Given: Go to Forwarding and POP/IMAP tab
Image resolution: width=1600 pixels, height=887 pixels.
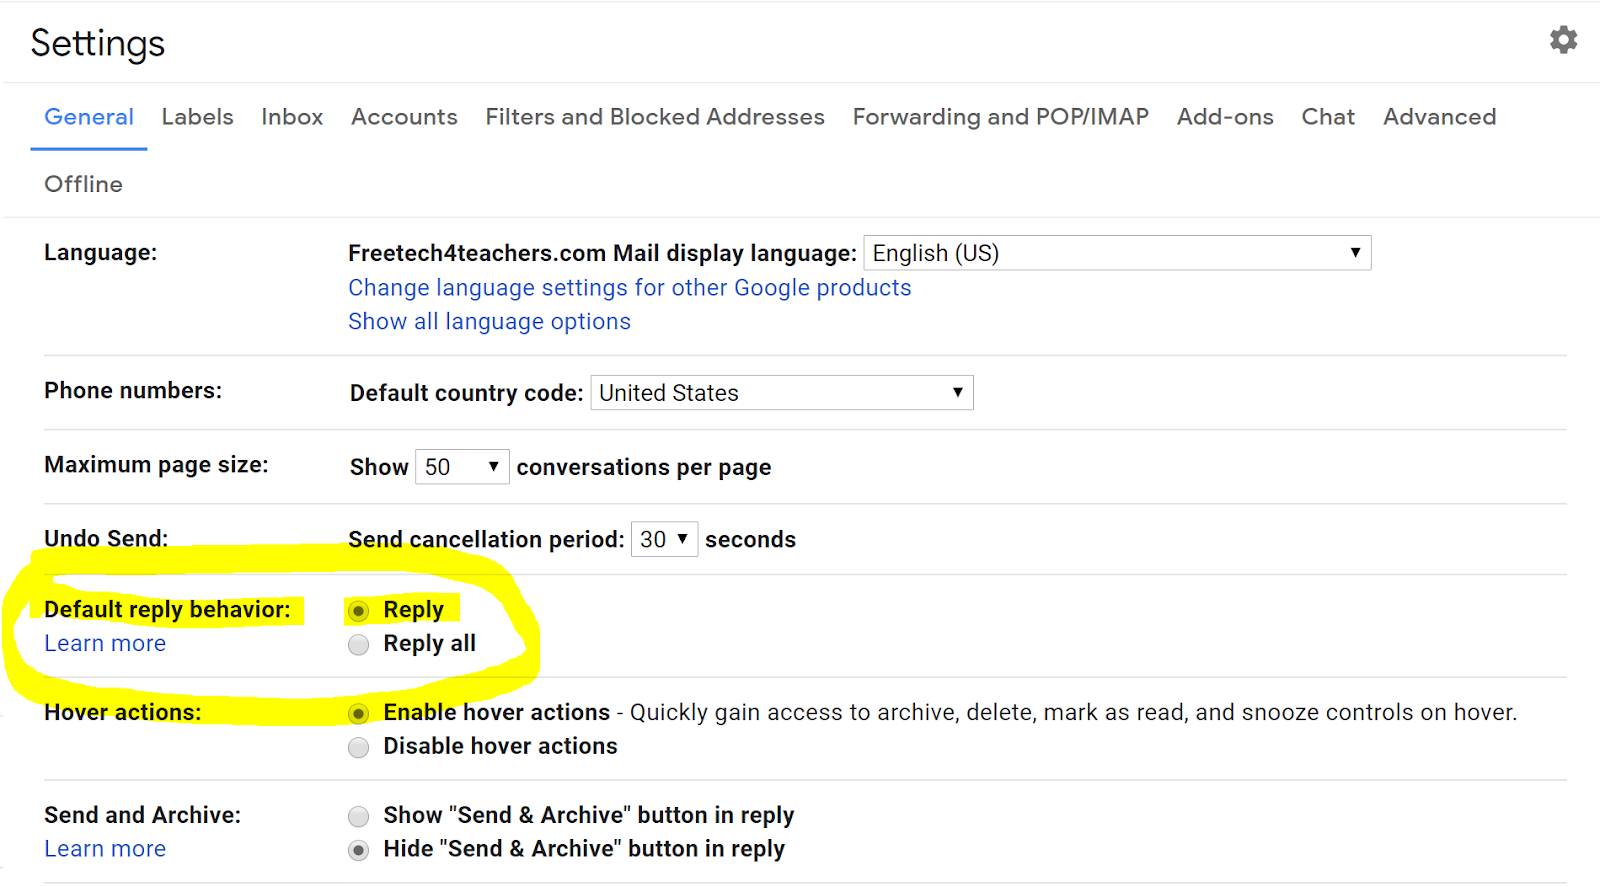Looking at the screenshot, I should coord(1000,117).
